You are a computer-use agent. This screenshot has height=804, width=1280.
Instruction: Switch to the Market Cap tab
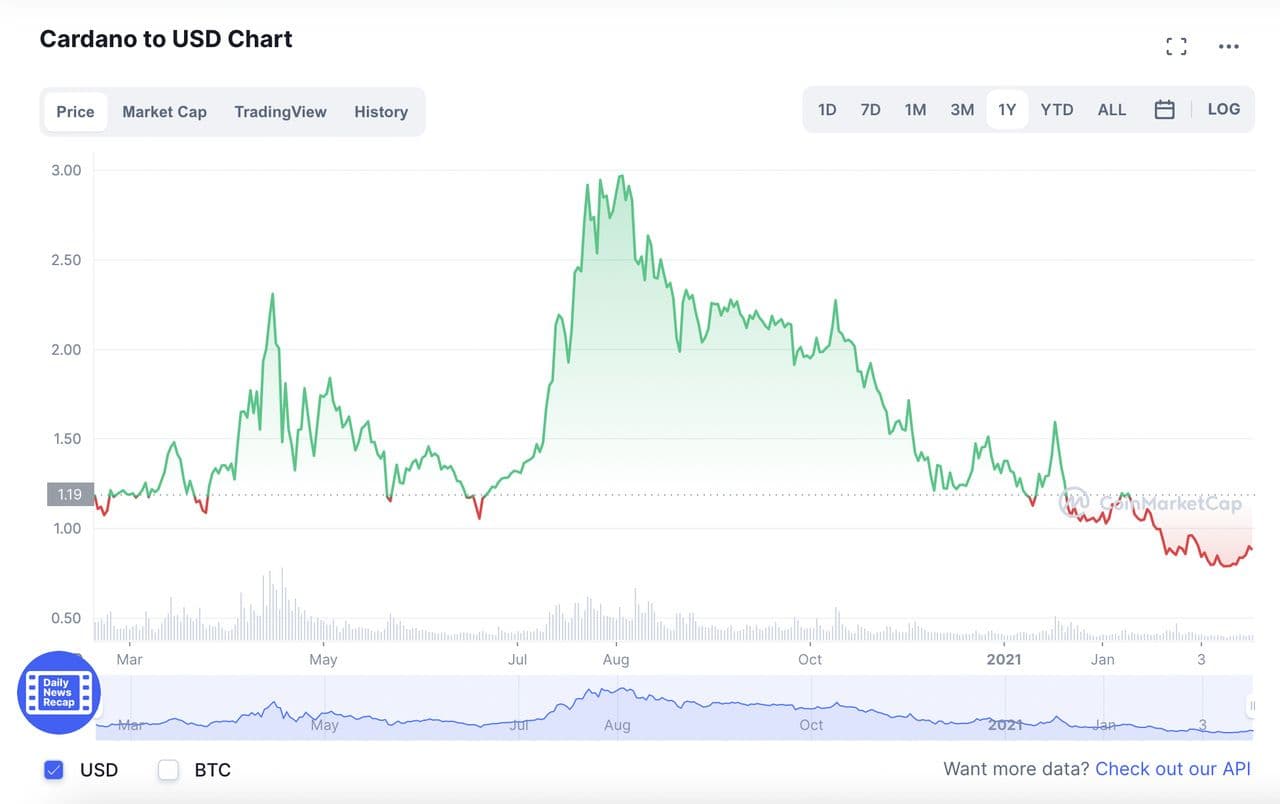click(x=164, y=112)
